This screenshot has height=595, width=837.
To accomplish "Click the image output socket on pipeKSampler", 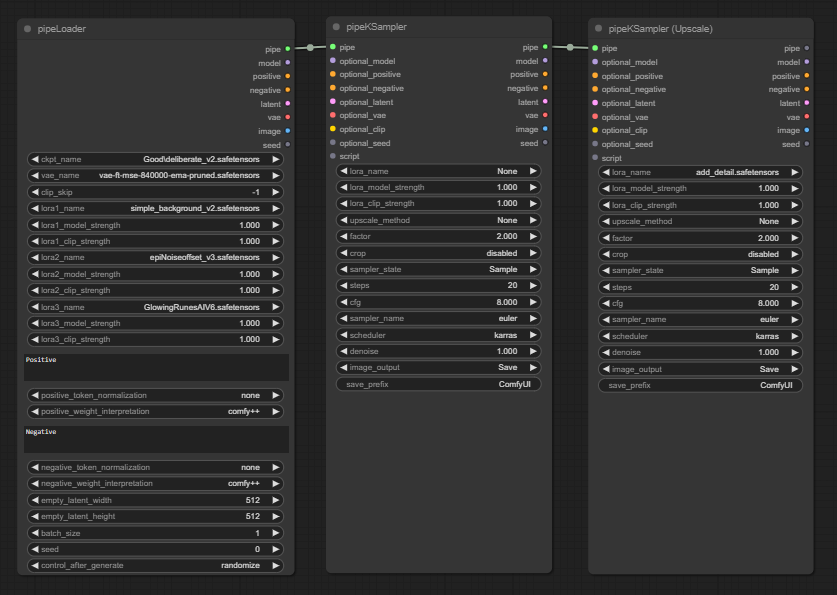I will click(545, 129).
